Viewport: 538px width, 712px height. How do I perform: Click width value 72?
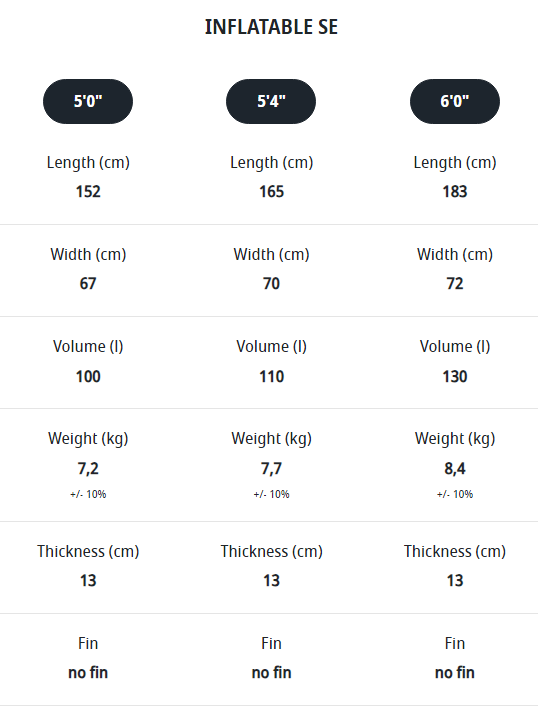click(455, 283)
